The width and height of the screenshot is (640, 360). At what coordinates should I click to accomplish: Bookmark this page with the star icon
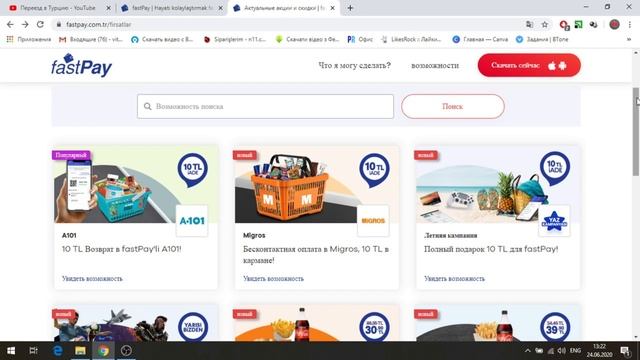544,24
